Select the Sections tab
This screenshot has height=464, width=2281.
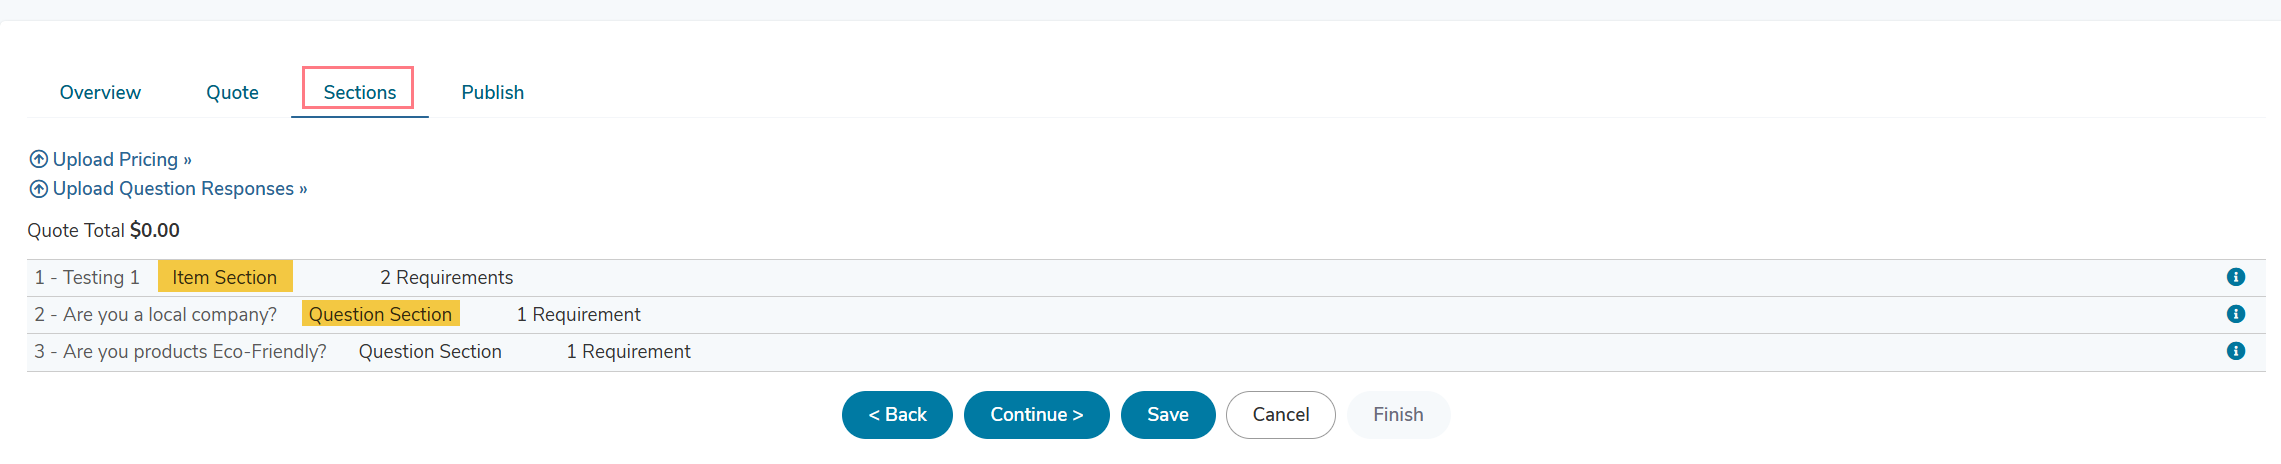point(360,92)
